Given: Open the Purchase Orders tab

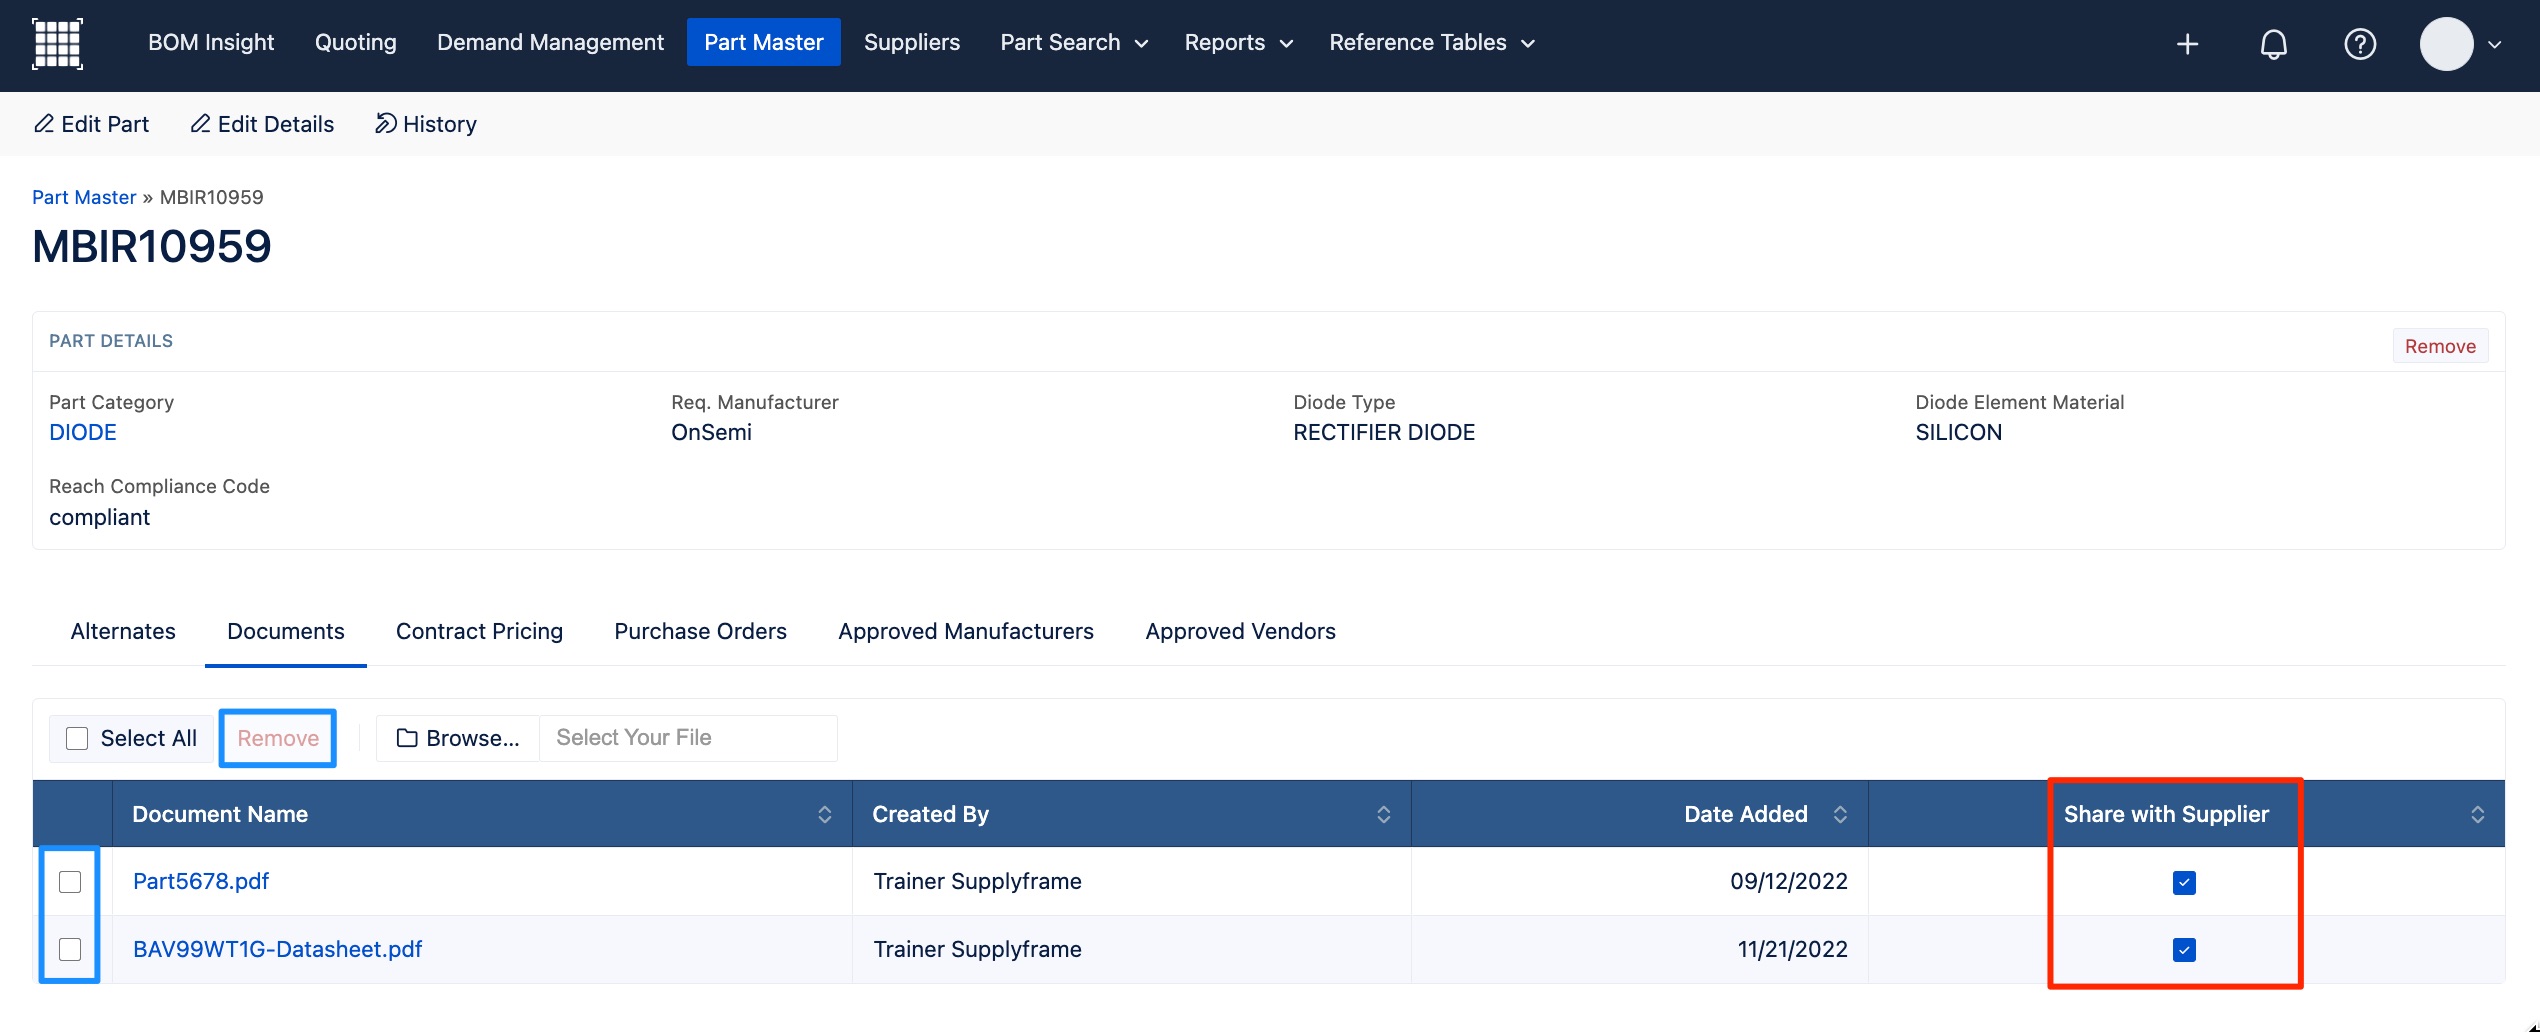Looking at the screenshot, I should point(700,631).
